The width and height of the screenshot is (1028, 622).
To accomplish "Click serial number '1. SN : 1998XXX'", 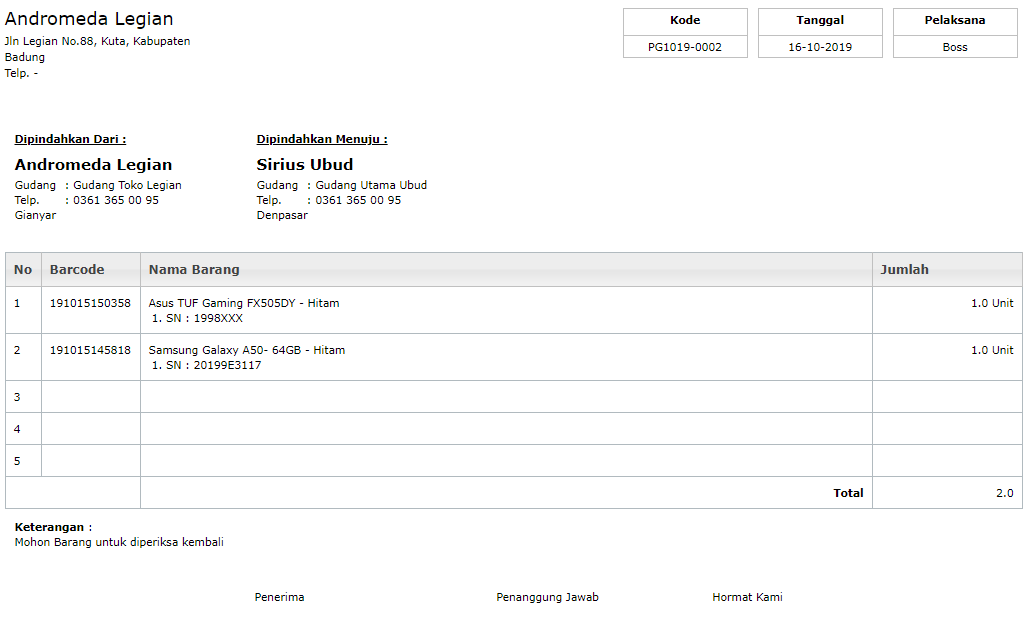I will pyautogui.click(x=197, y=319).
